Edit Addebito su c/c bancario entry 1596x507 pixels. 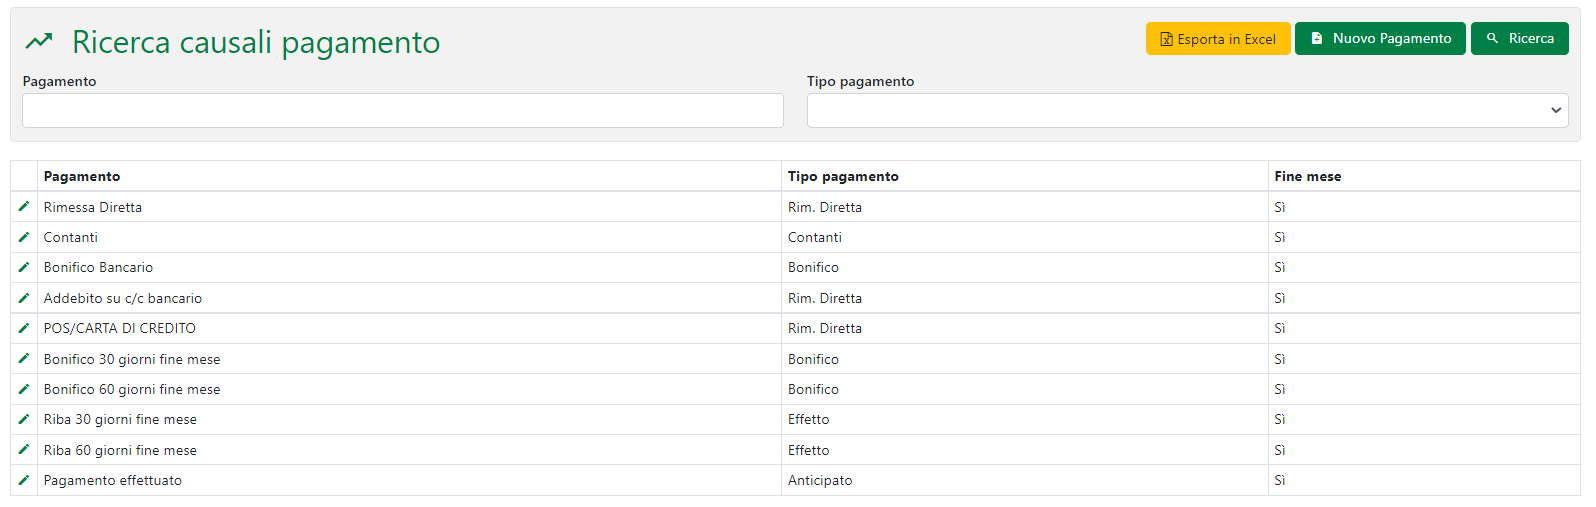click(24, 298)
